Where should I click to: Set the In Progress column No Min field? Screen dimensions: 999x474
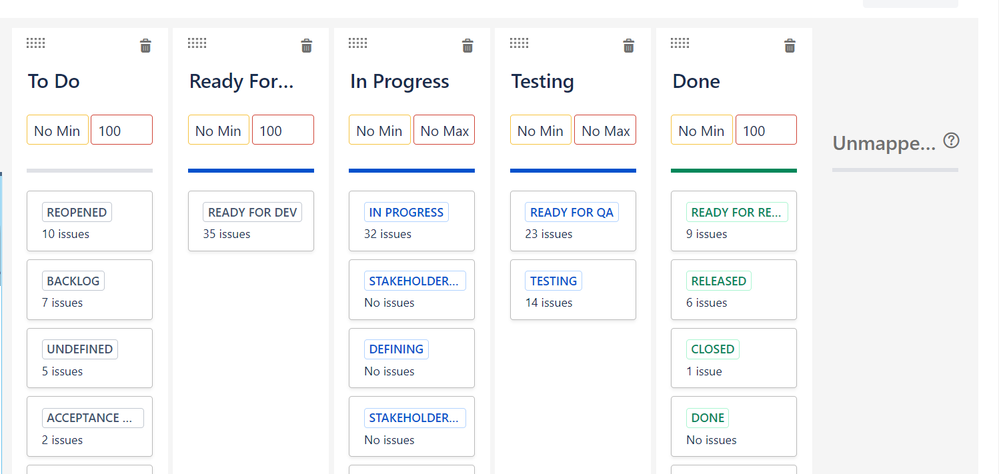pos(380,130)
